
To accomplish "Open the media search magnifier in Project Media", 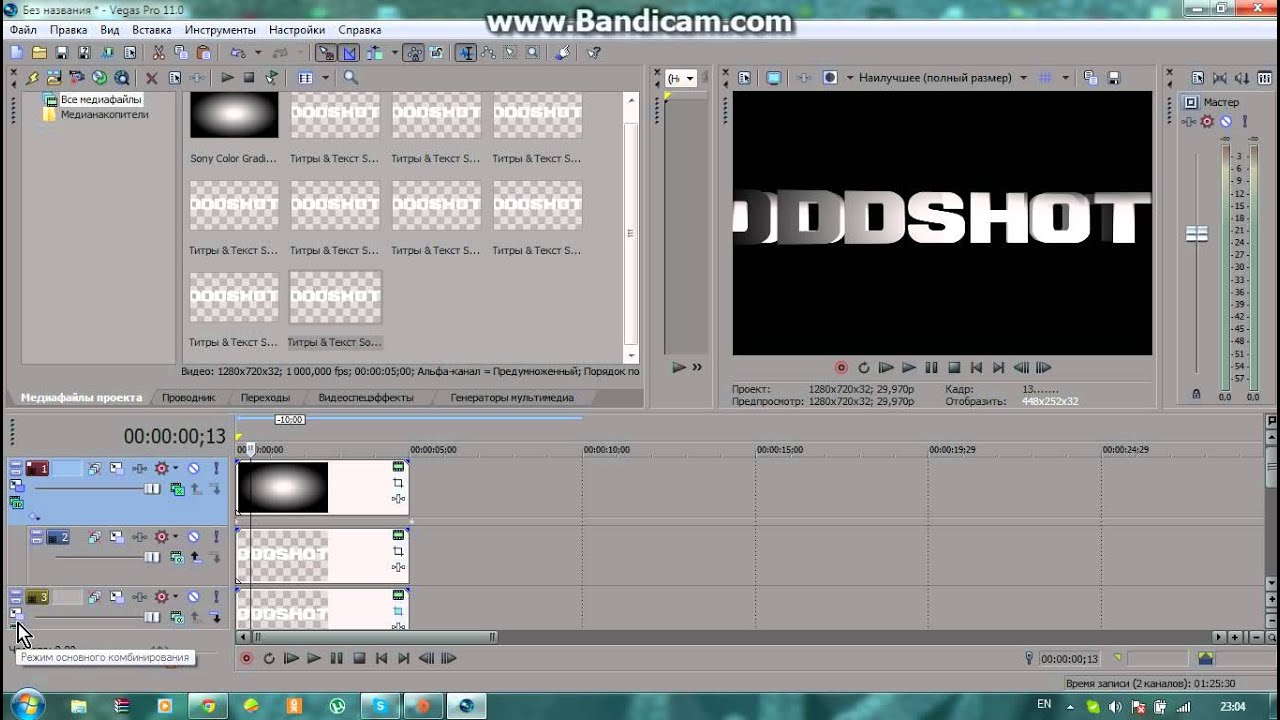I will (350, 78).
